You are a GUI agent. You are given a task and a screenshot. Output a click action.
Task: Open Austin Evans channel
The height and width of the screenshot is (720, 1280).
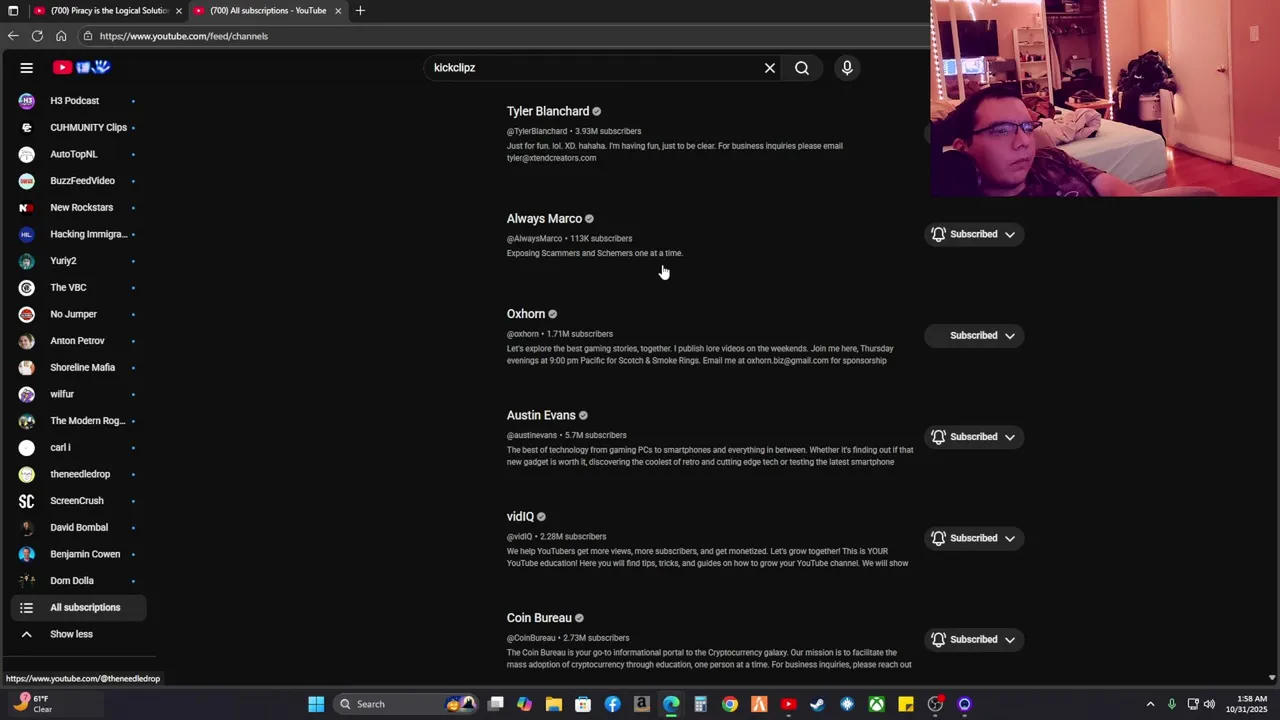(x=541, y=415)
